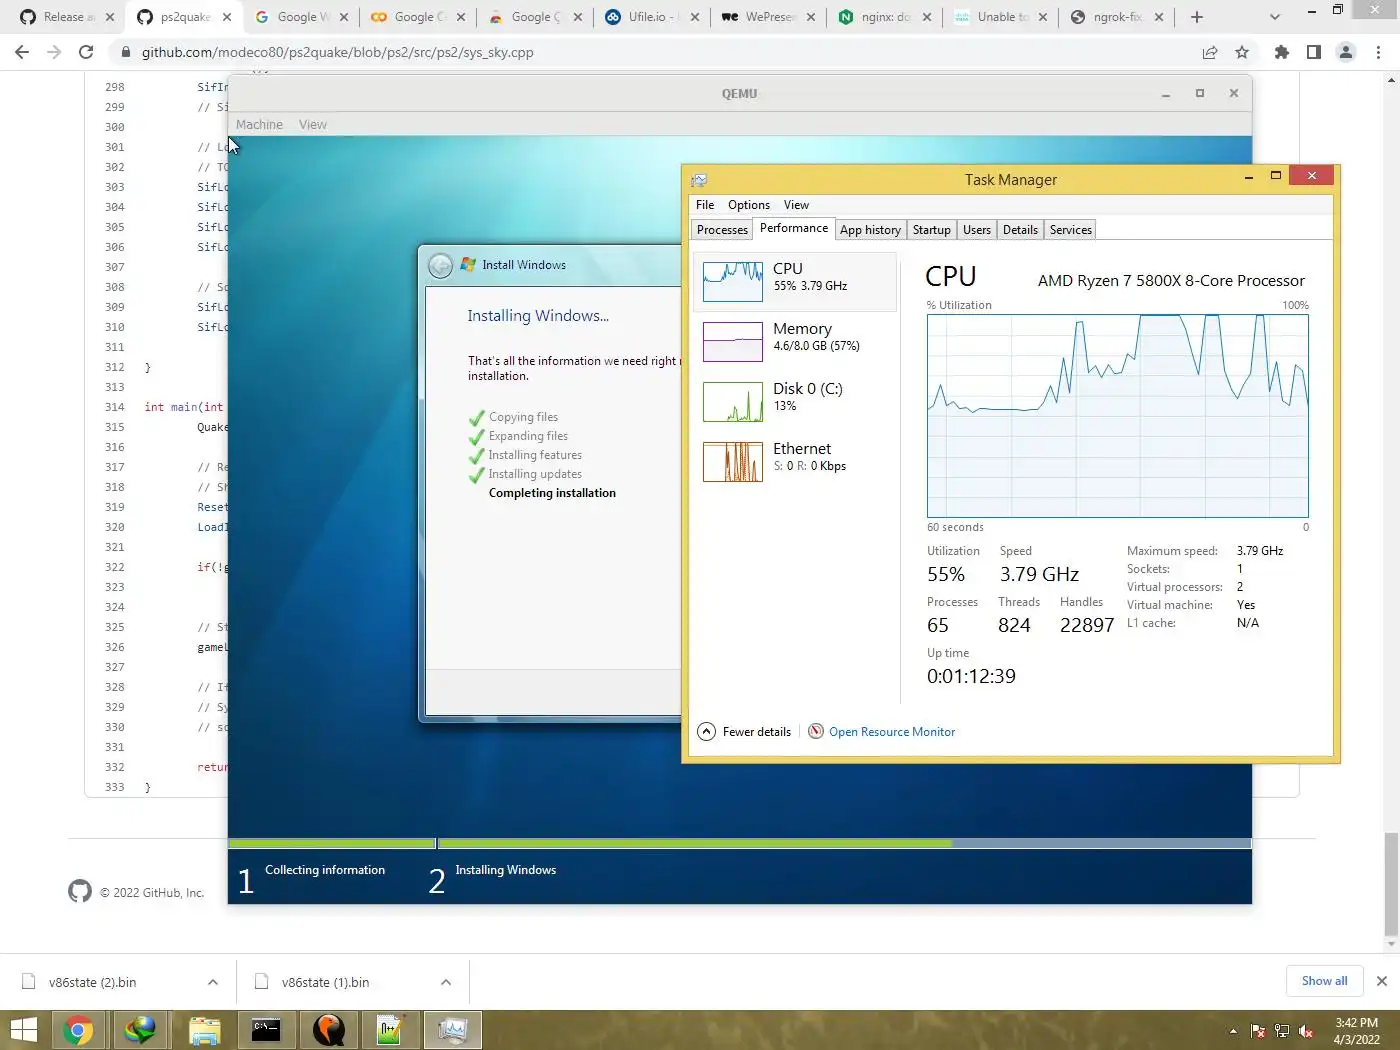Open the taskbar clock showing 3:42 PM
Image resolution: width=1400 pixels, height=1050 pixels.
pos(1356,1031)
